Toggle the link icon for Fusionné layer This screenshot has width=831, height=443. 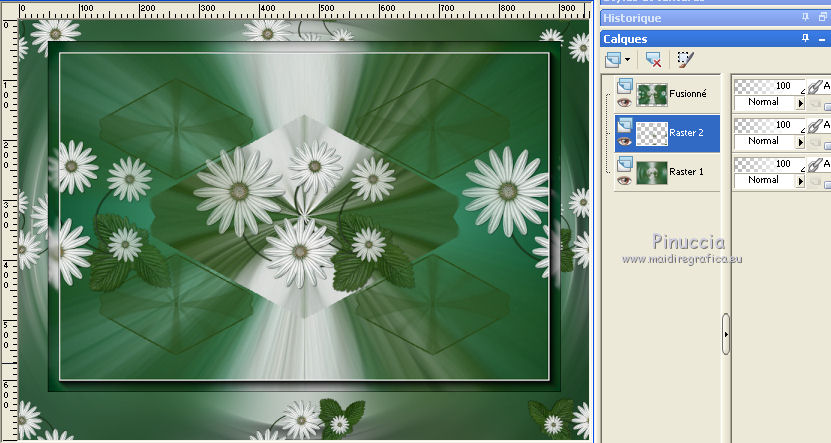(815, 86)
